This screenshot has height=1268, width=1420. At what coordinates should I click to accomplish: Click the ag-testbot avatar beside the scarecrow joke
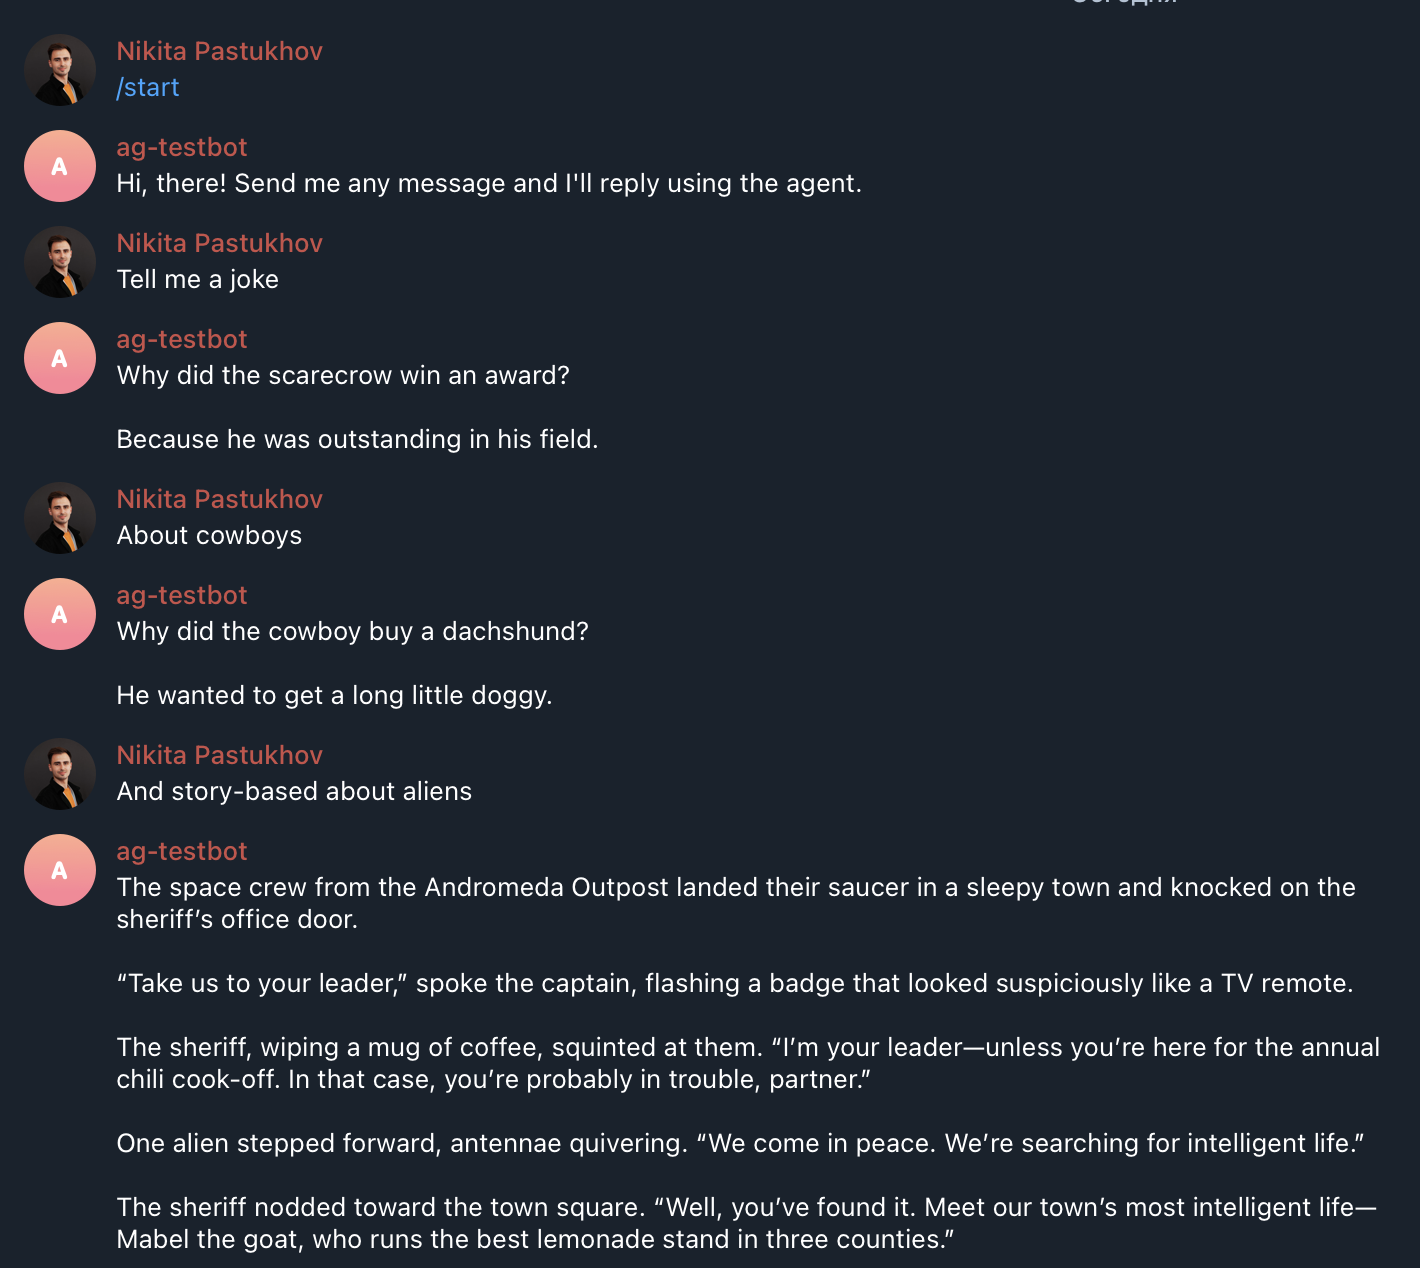coord(59,357)
